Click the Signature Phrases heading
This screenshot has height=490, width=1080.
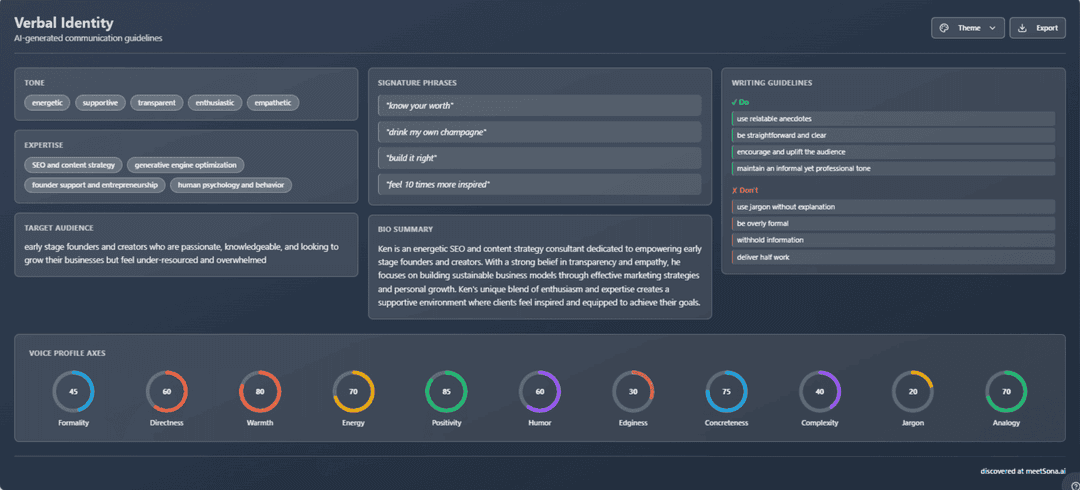[x=417, y=83]
